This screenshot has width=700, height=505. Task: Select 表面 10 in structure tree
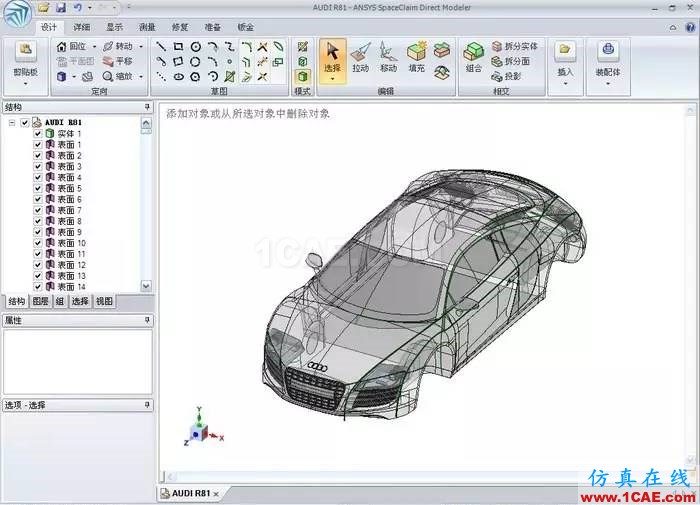click(x=71, y=243)
